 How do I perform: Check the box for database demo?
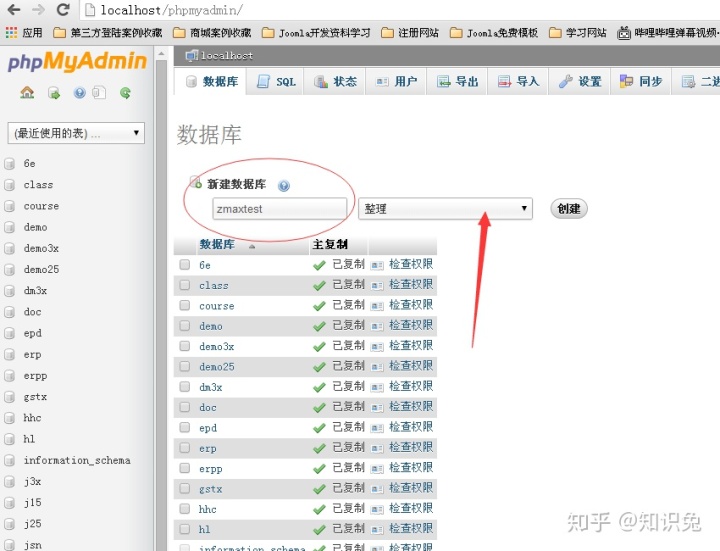(185, 326)
